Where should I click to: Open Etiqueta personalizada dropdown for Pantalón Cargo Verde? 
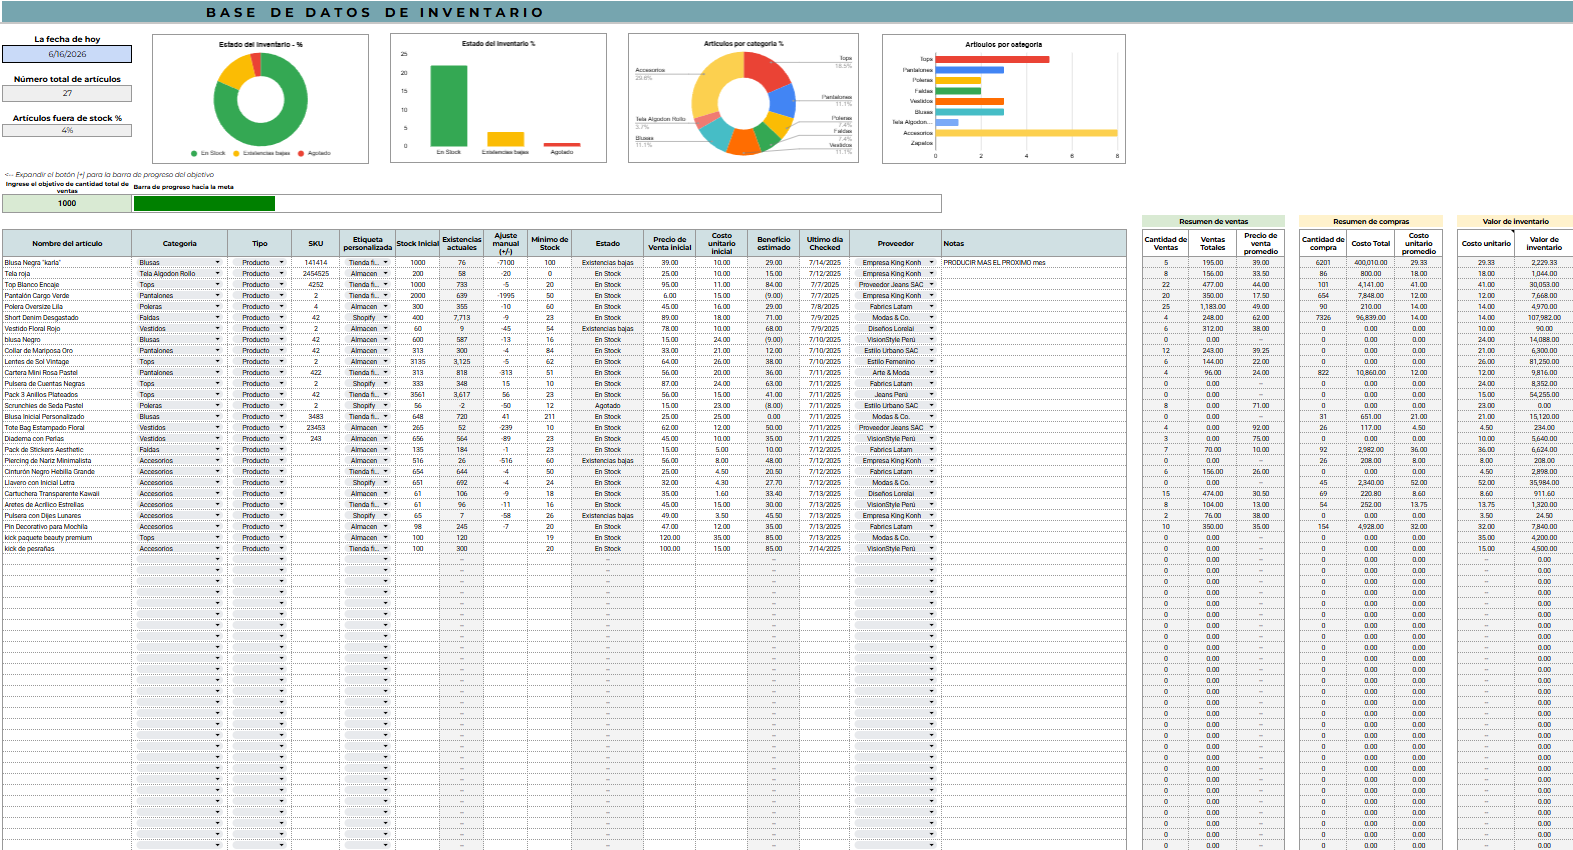click(x=385, y=295)
